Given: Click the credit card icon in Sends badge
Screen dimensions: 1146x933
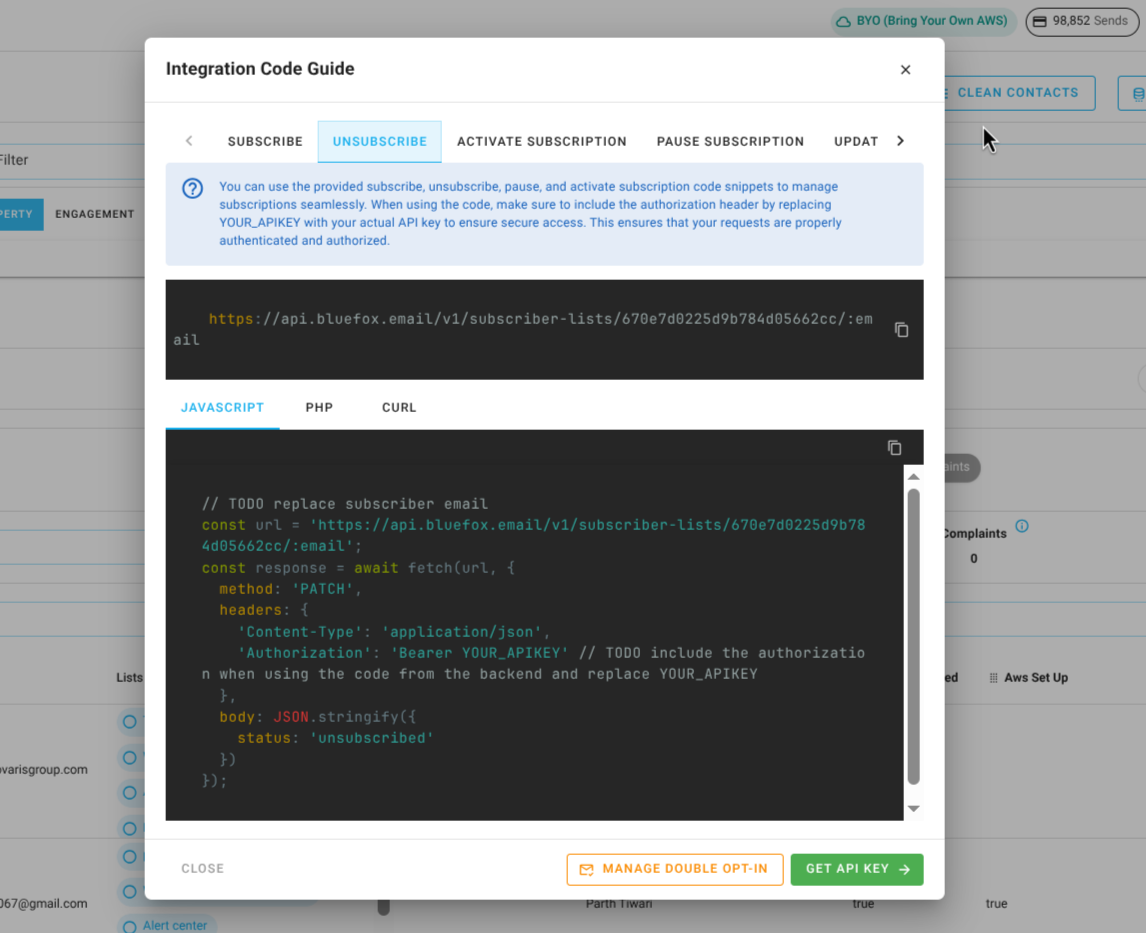Looking at the screenshot, I should pos(1039,21).
